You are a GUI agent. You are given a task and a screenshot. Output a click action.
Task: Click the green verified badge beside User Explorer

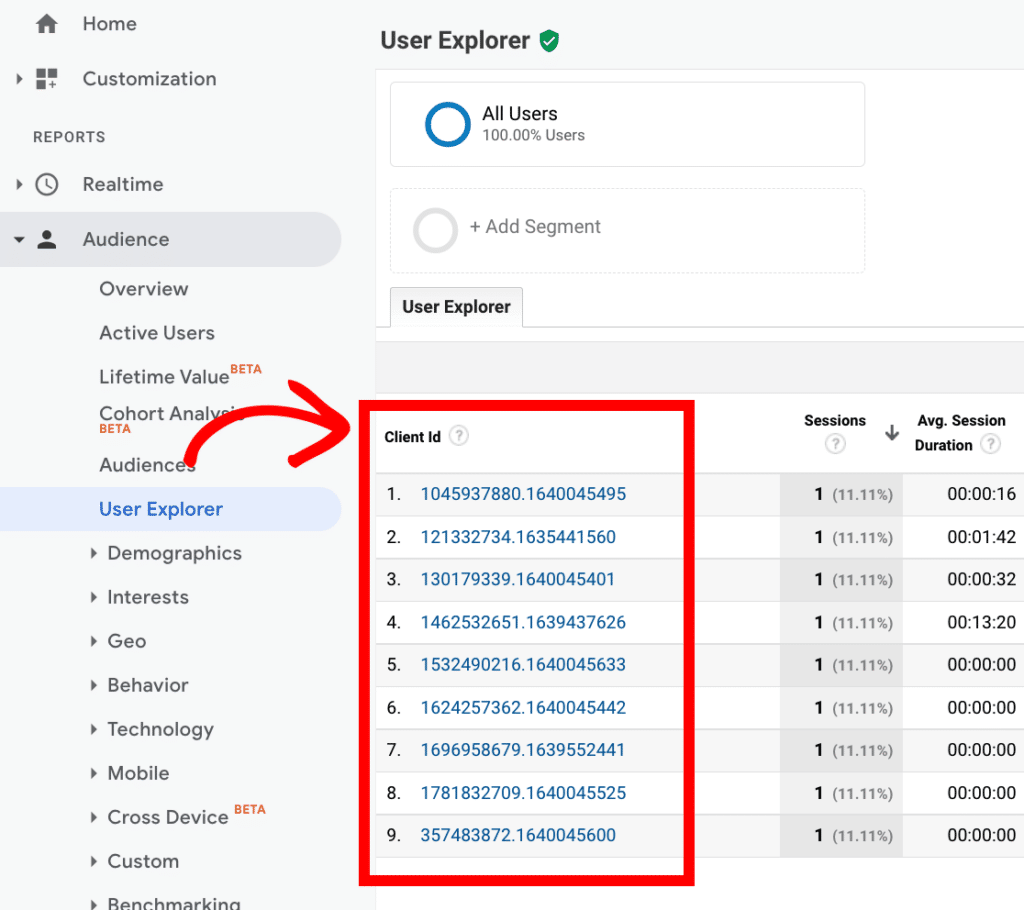click(x=548, y=41)
